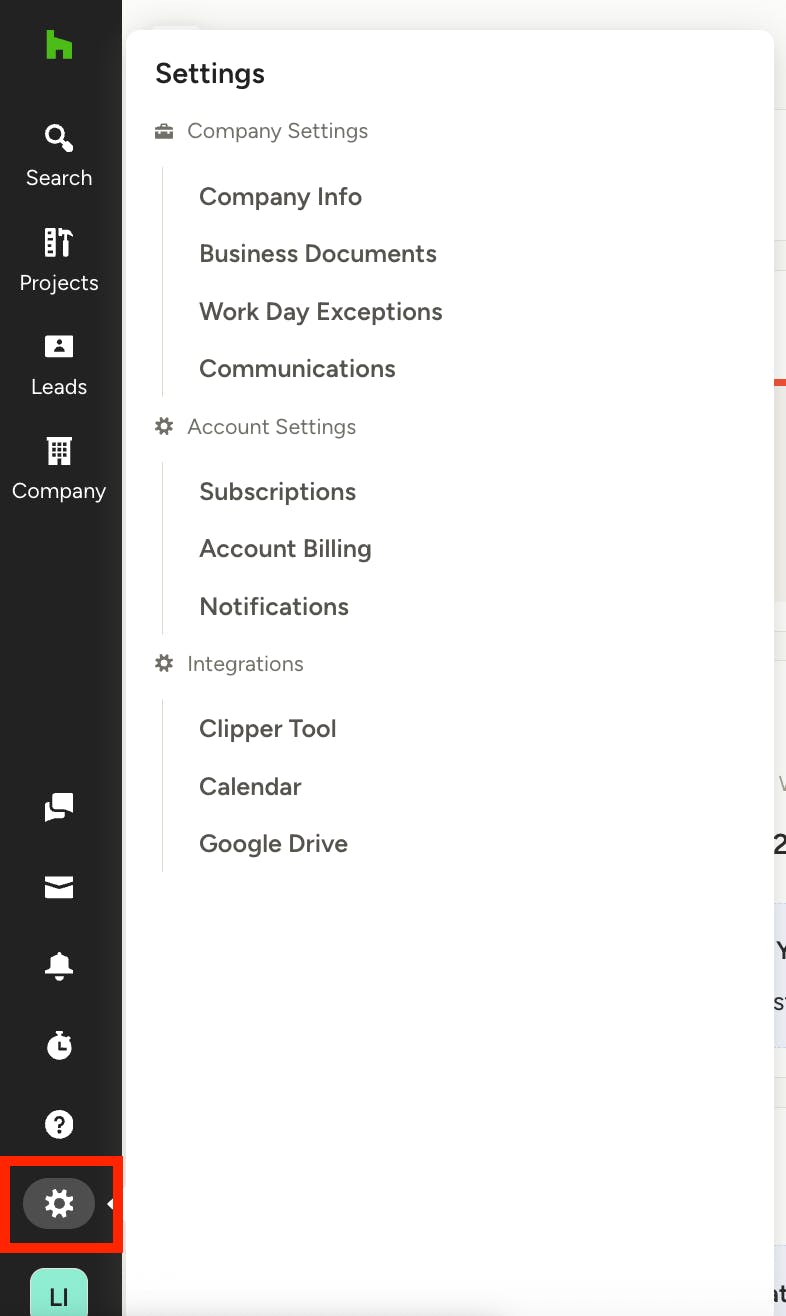Viewport: 786px width, 1316px height.
Task: Open Notifications under Account Settings
Action: [x=274, y=607]
